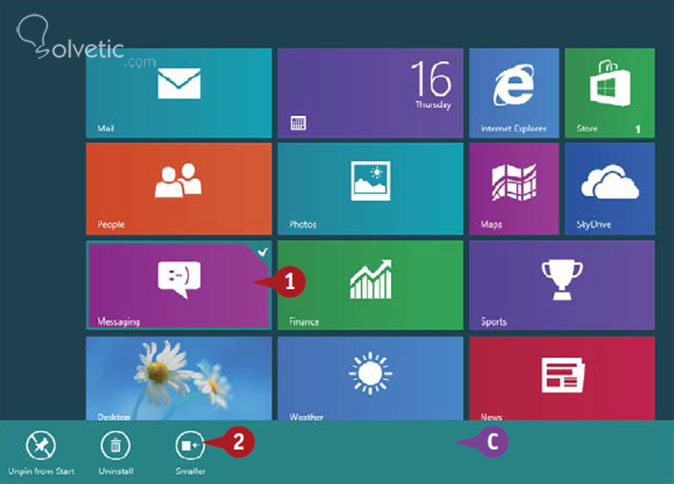674x484 pixels.
Task: Open the Desktop tile with daisies
Action: (179, 378)
